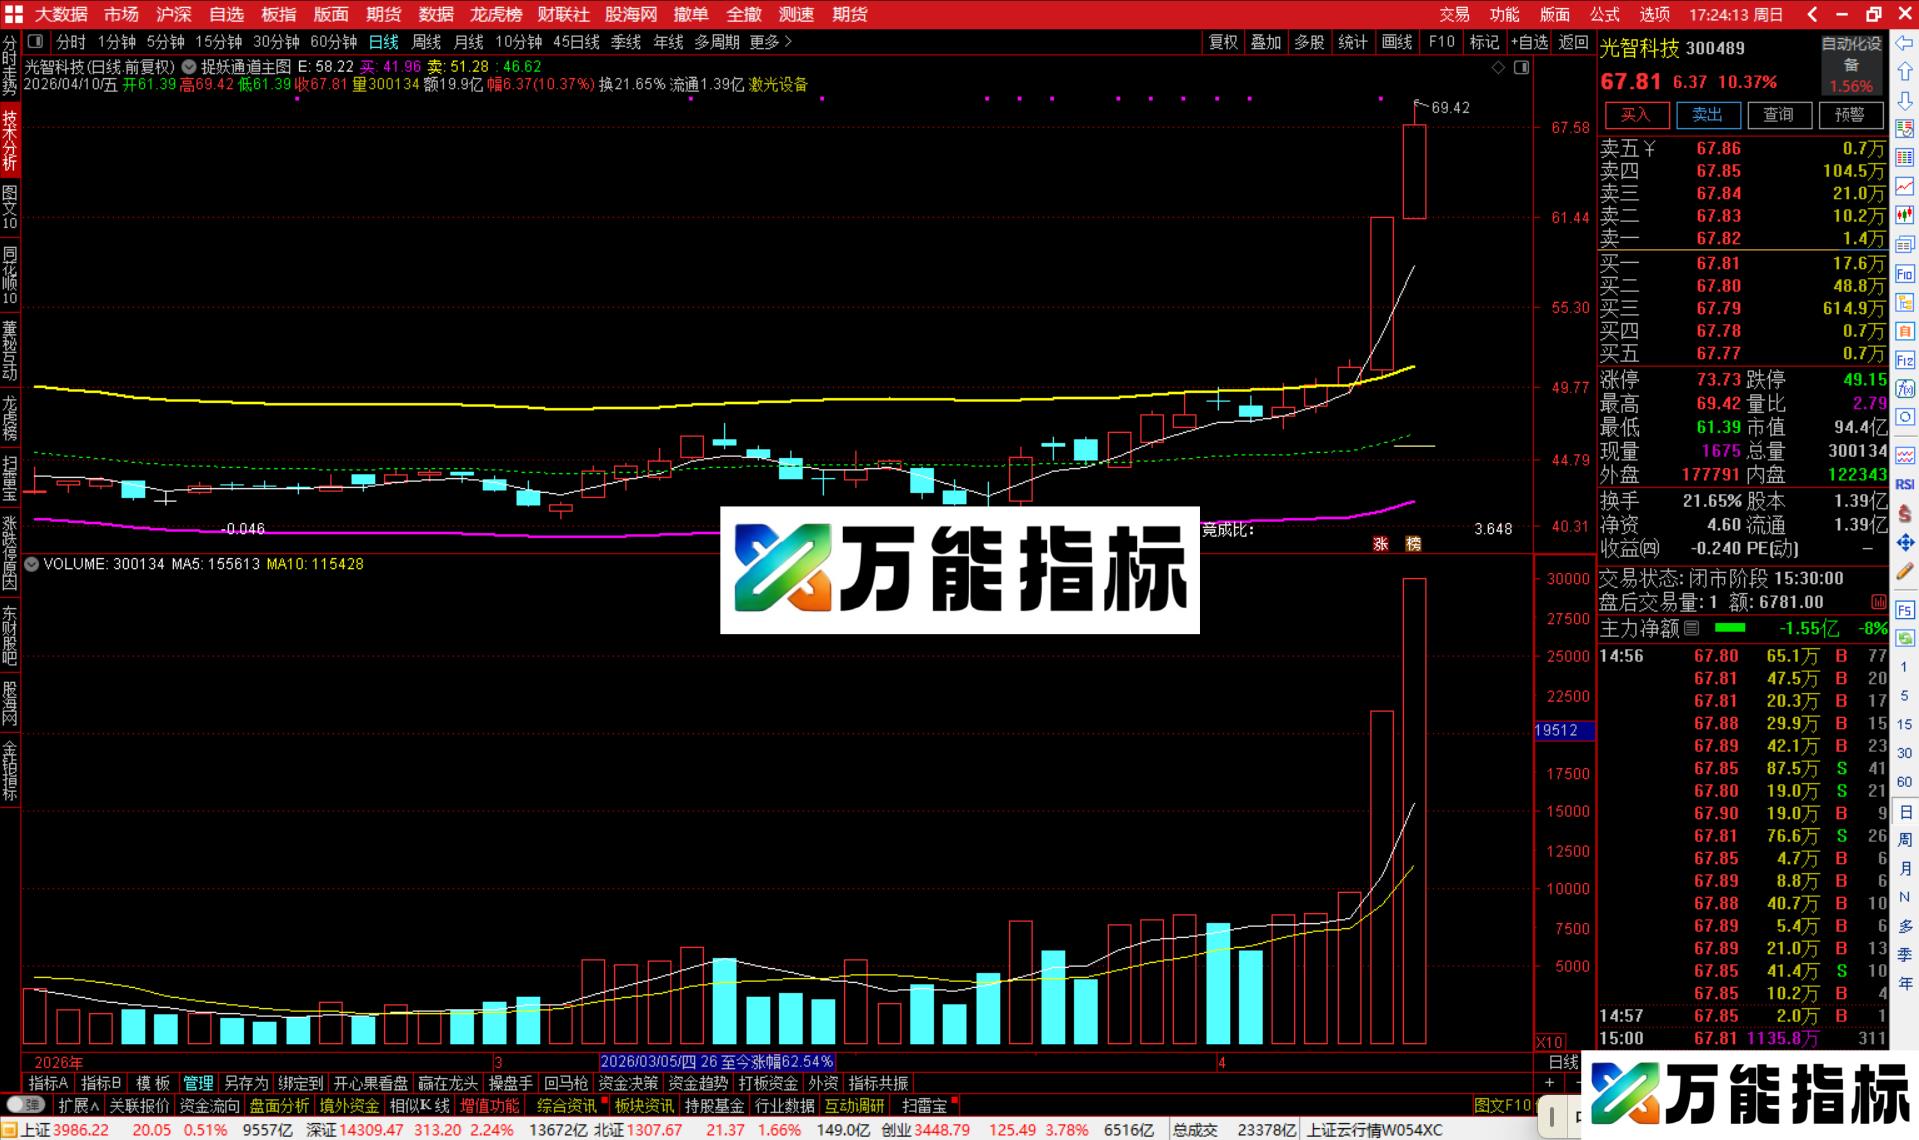Toggle 复权 price adjustment in the toolbar
Image resolution: width=1919 pixels, height=1140 pixels.
point(1222,43)
